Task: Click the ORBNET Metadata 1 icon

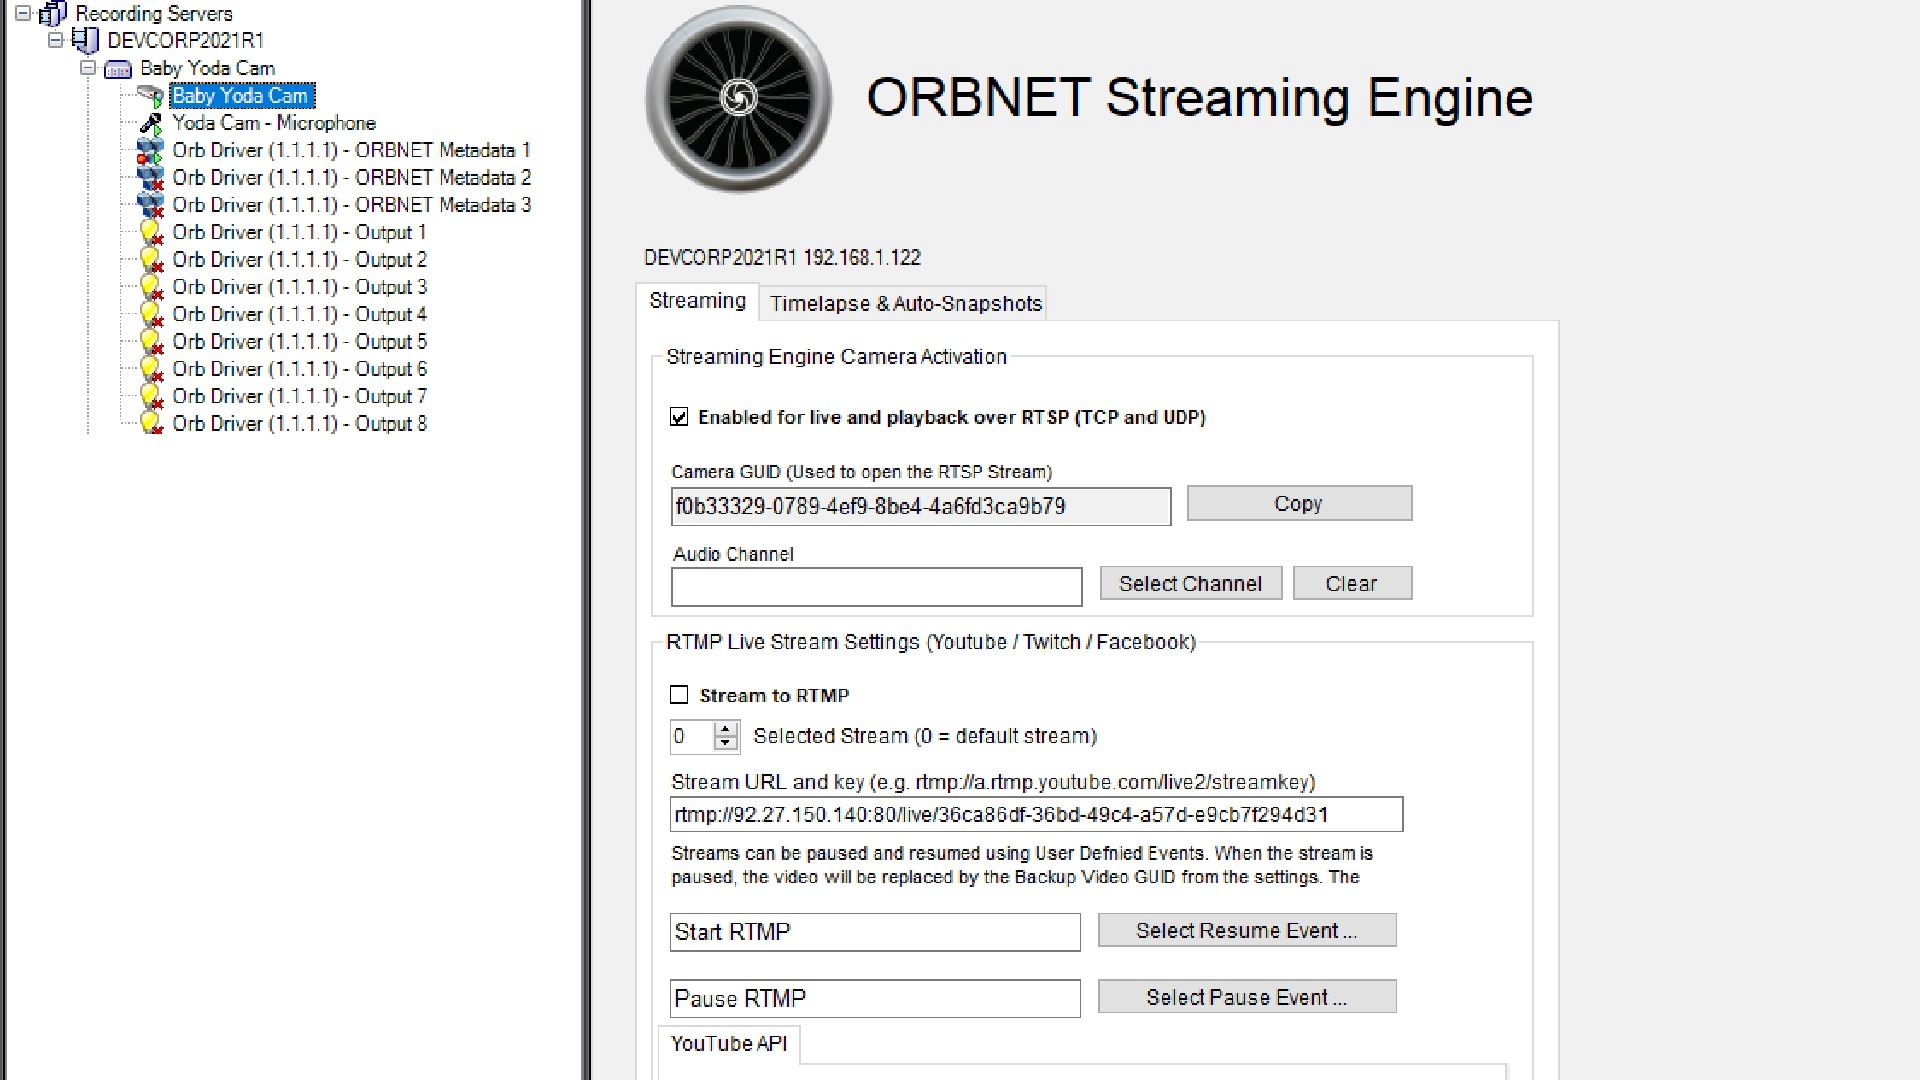Action: (x=150, y=151)
